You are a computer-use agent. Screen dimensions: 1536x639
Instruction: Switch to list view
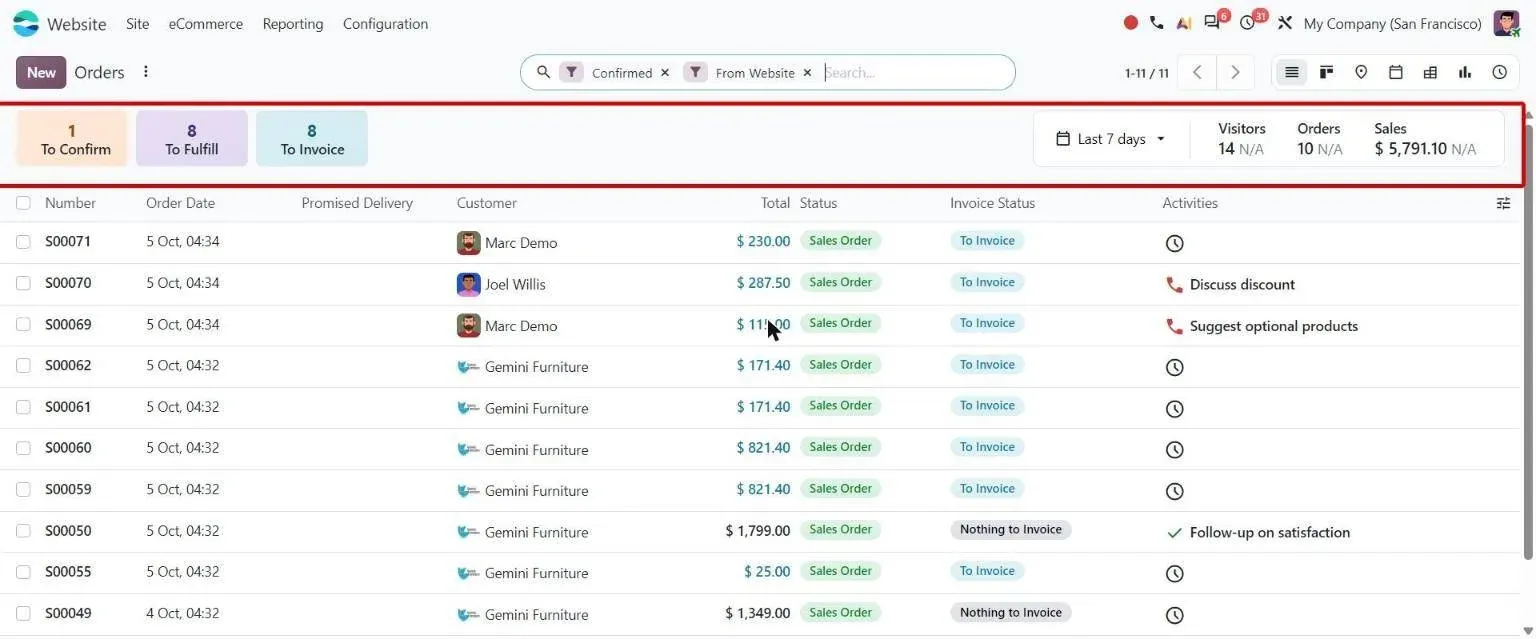(1292, 72)
